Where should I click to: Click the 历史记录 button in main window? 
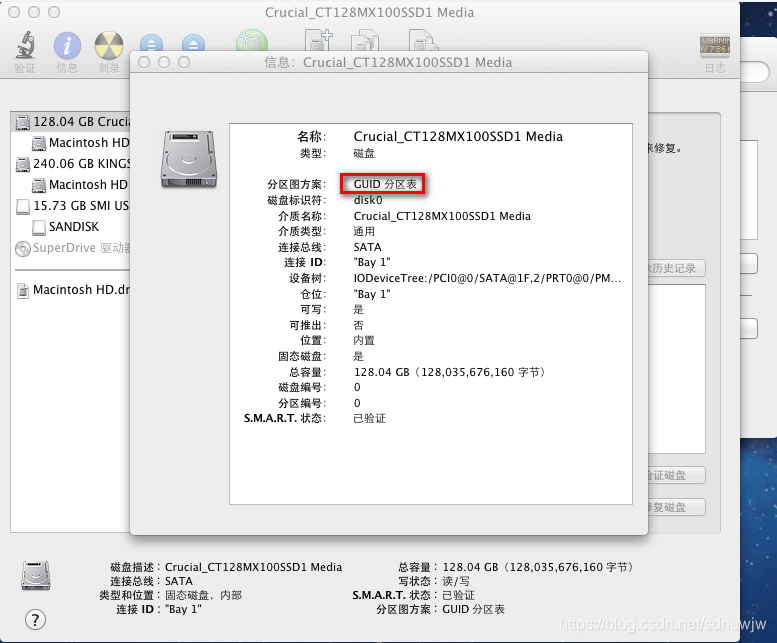pyautogui.click(x=676, y=268)
